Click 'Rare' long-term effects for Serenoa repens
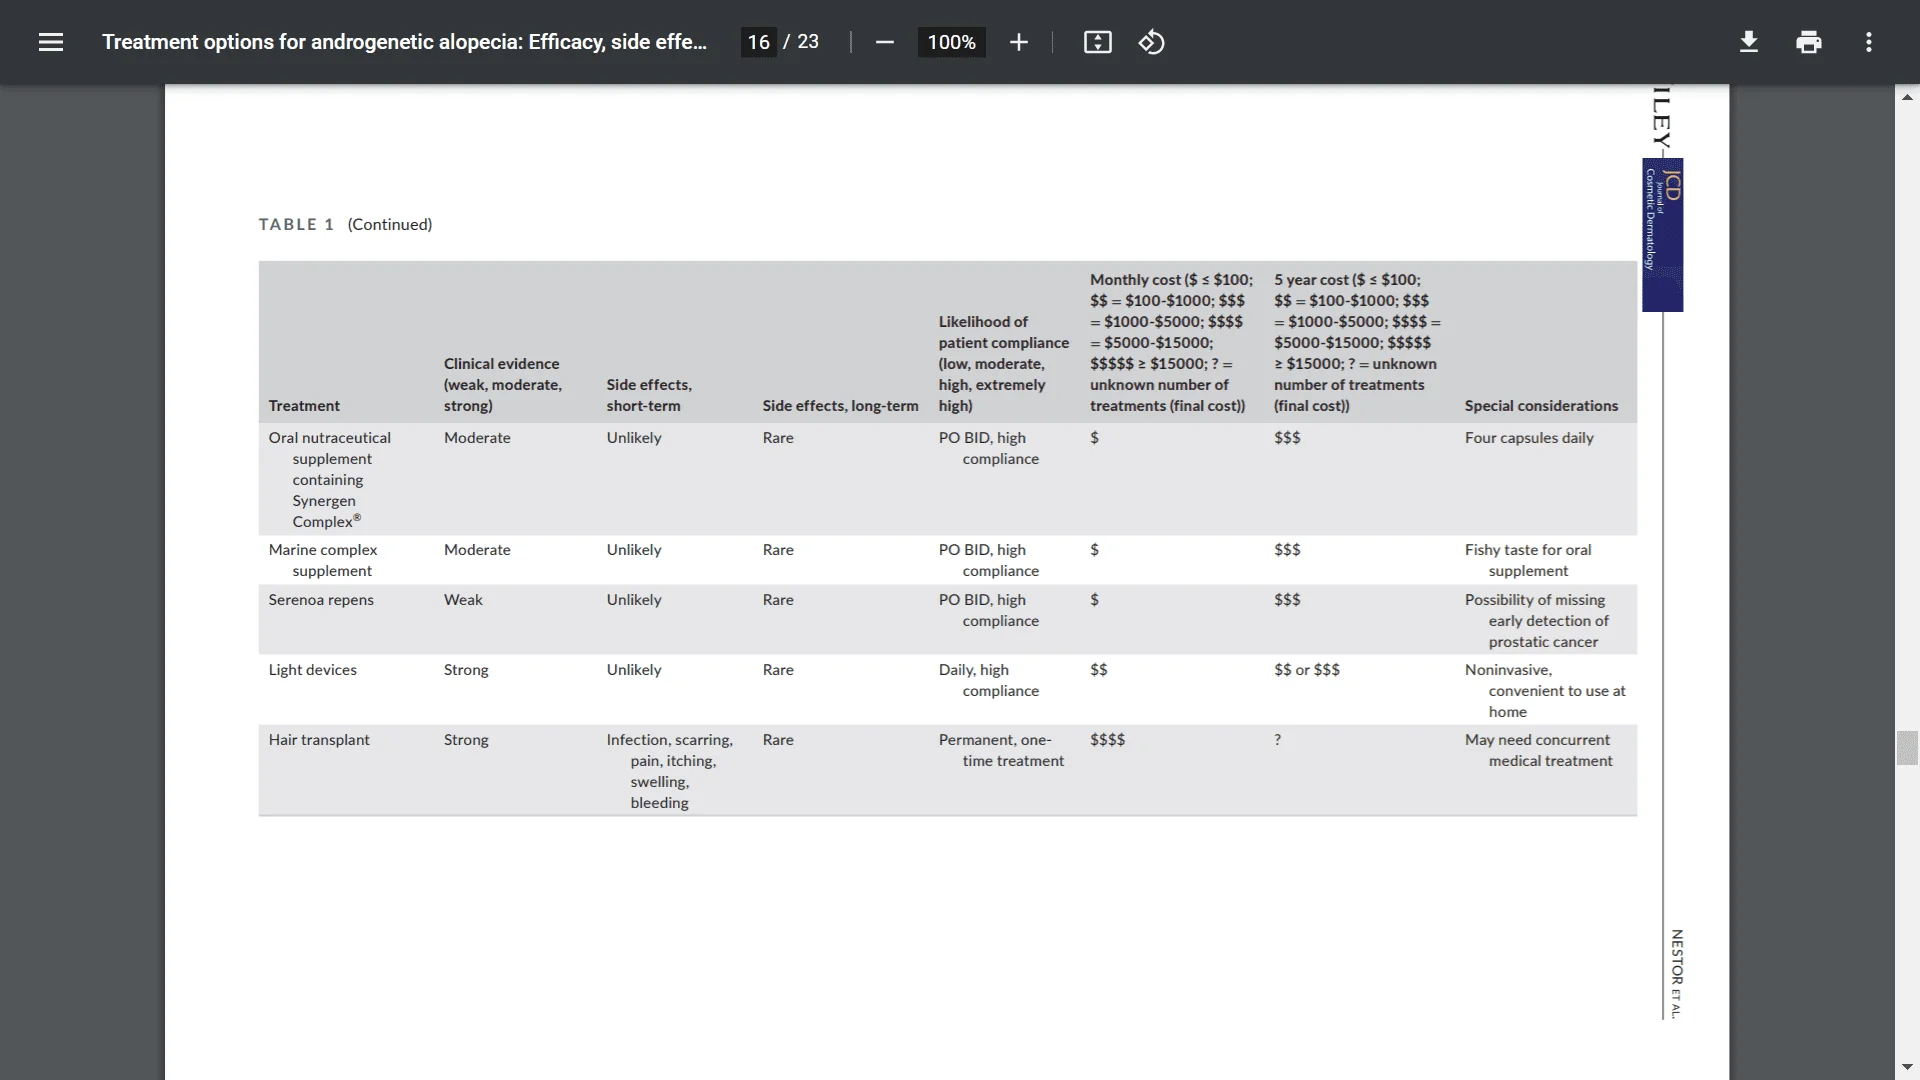The image size is (1920, 1080). [x=778, y=599]
